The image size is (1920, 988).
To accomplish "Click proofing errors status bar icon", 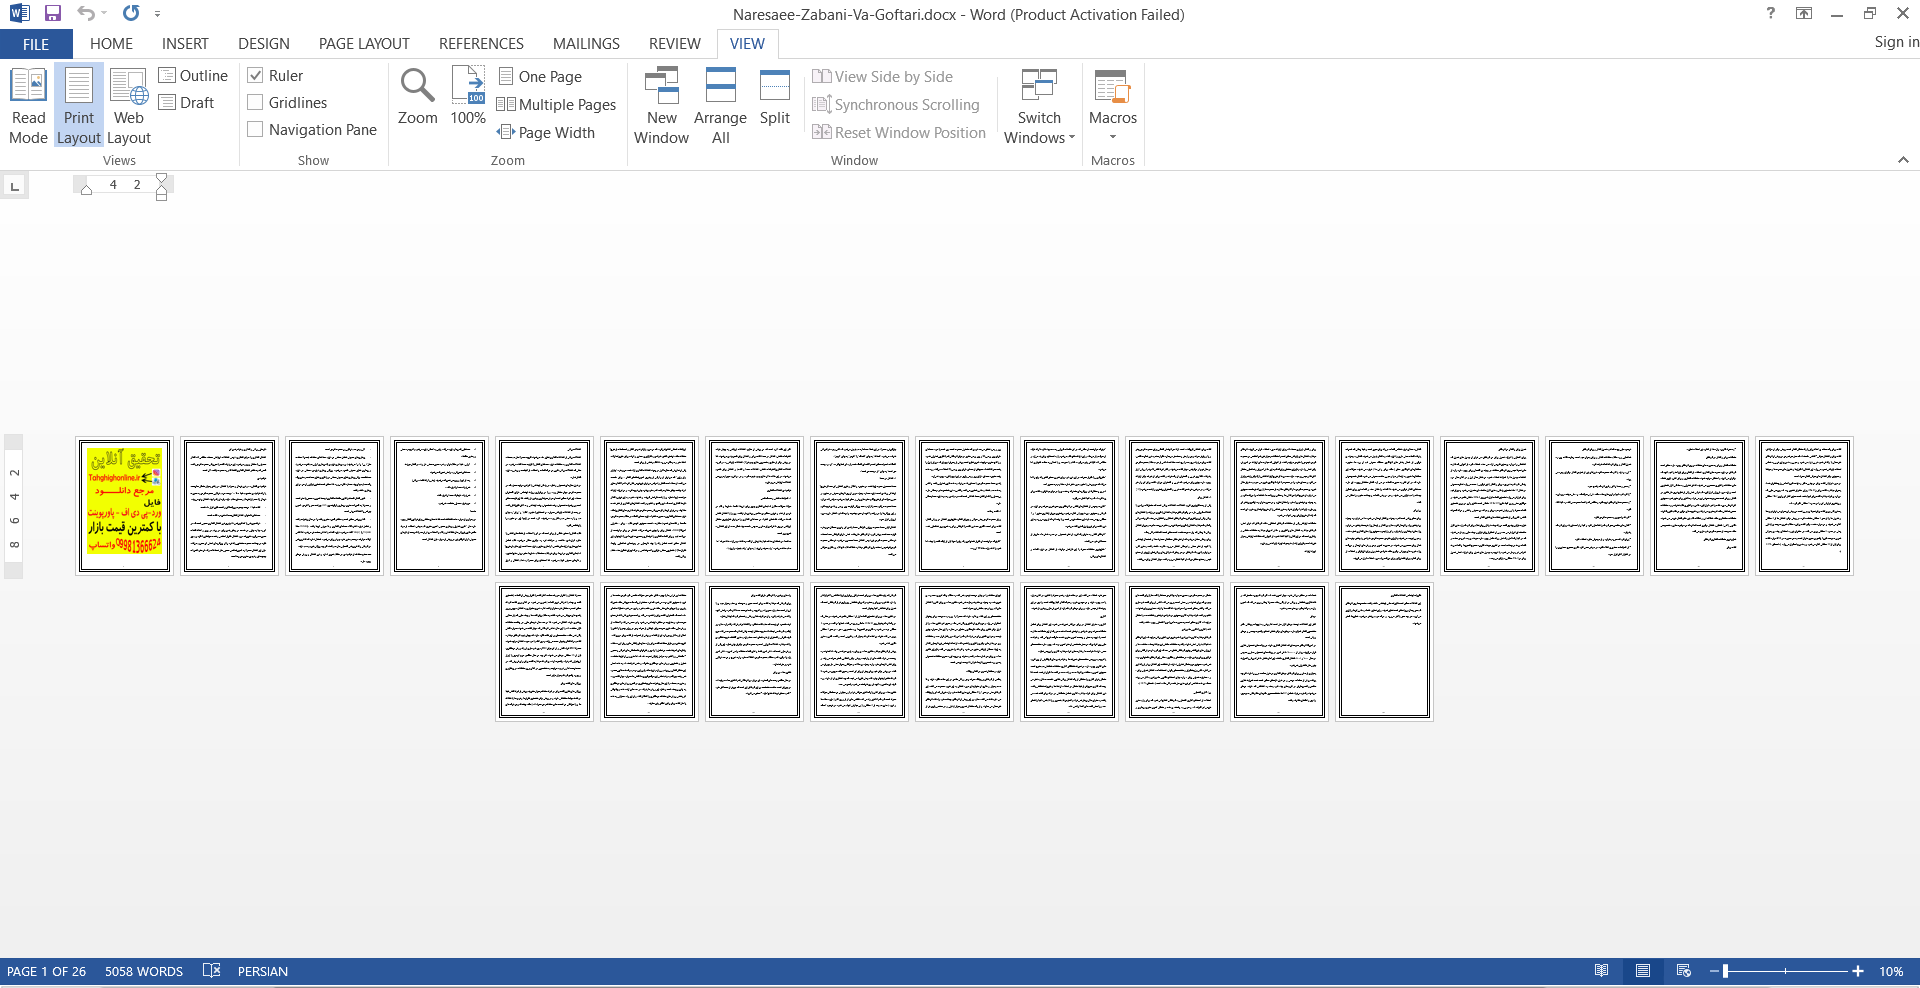I will [x=211, y=971].
